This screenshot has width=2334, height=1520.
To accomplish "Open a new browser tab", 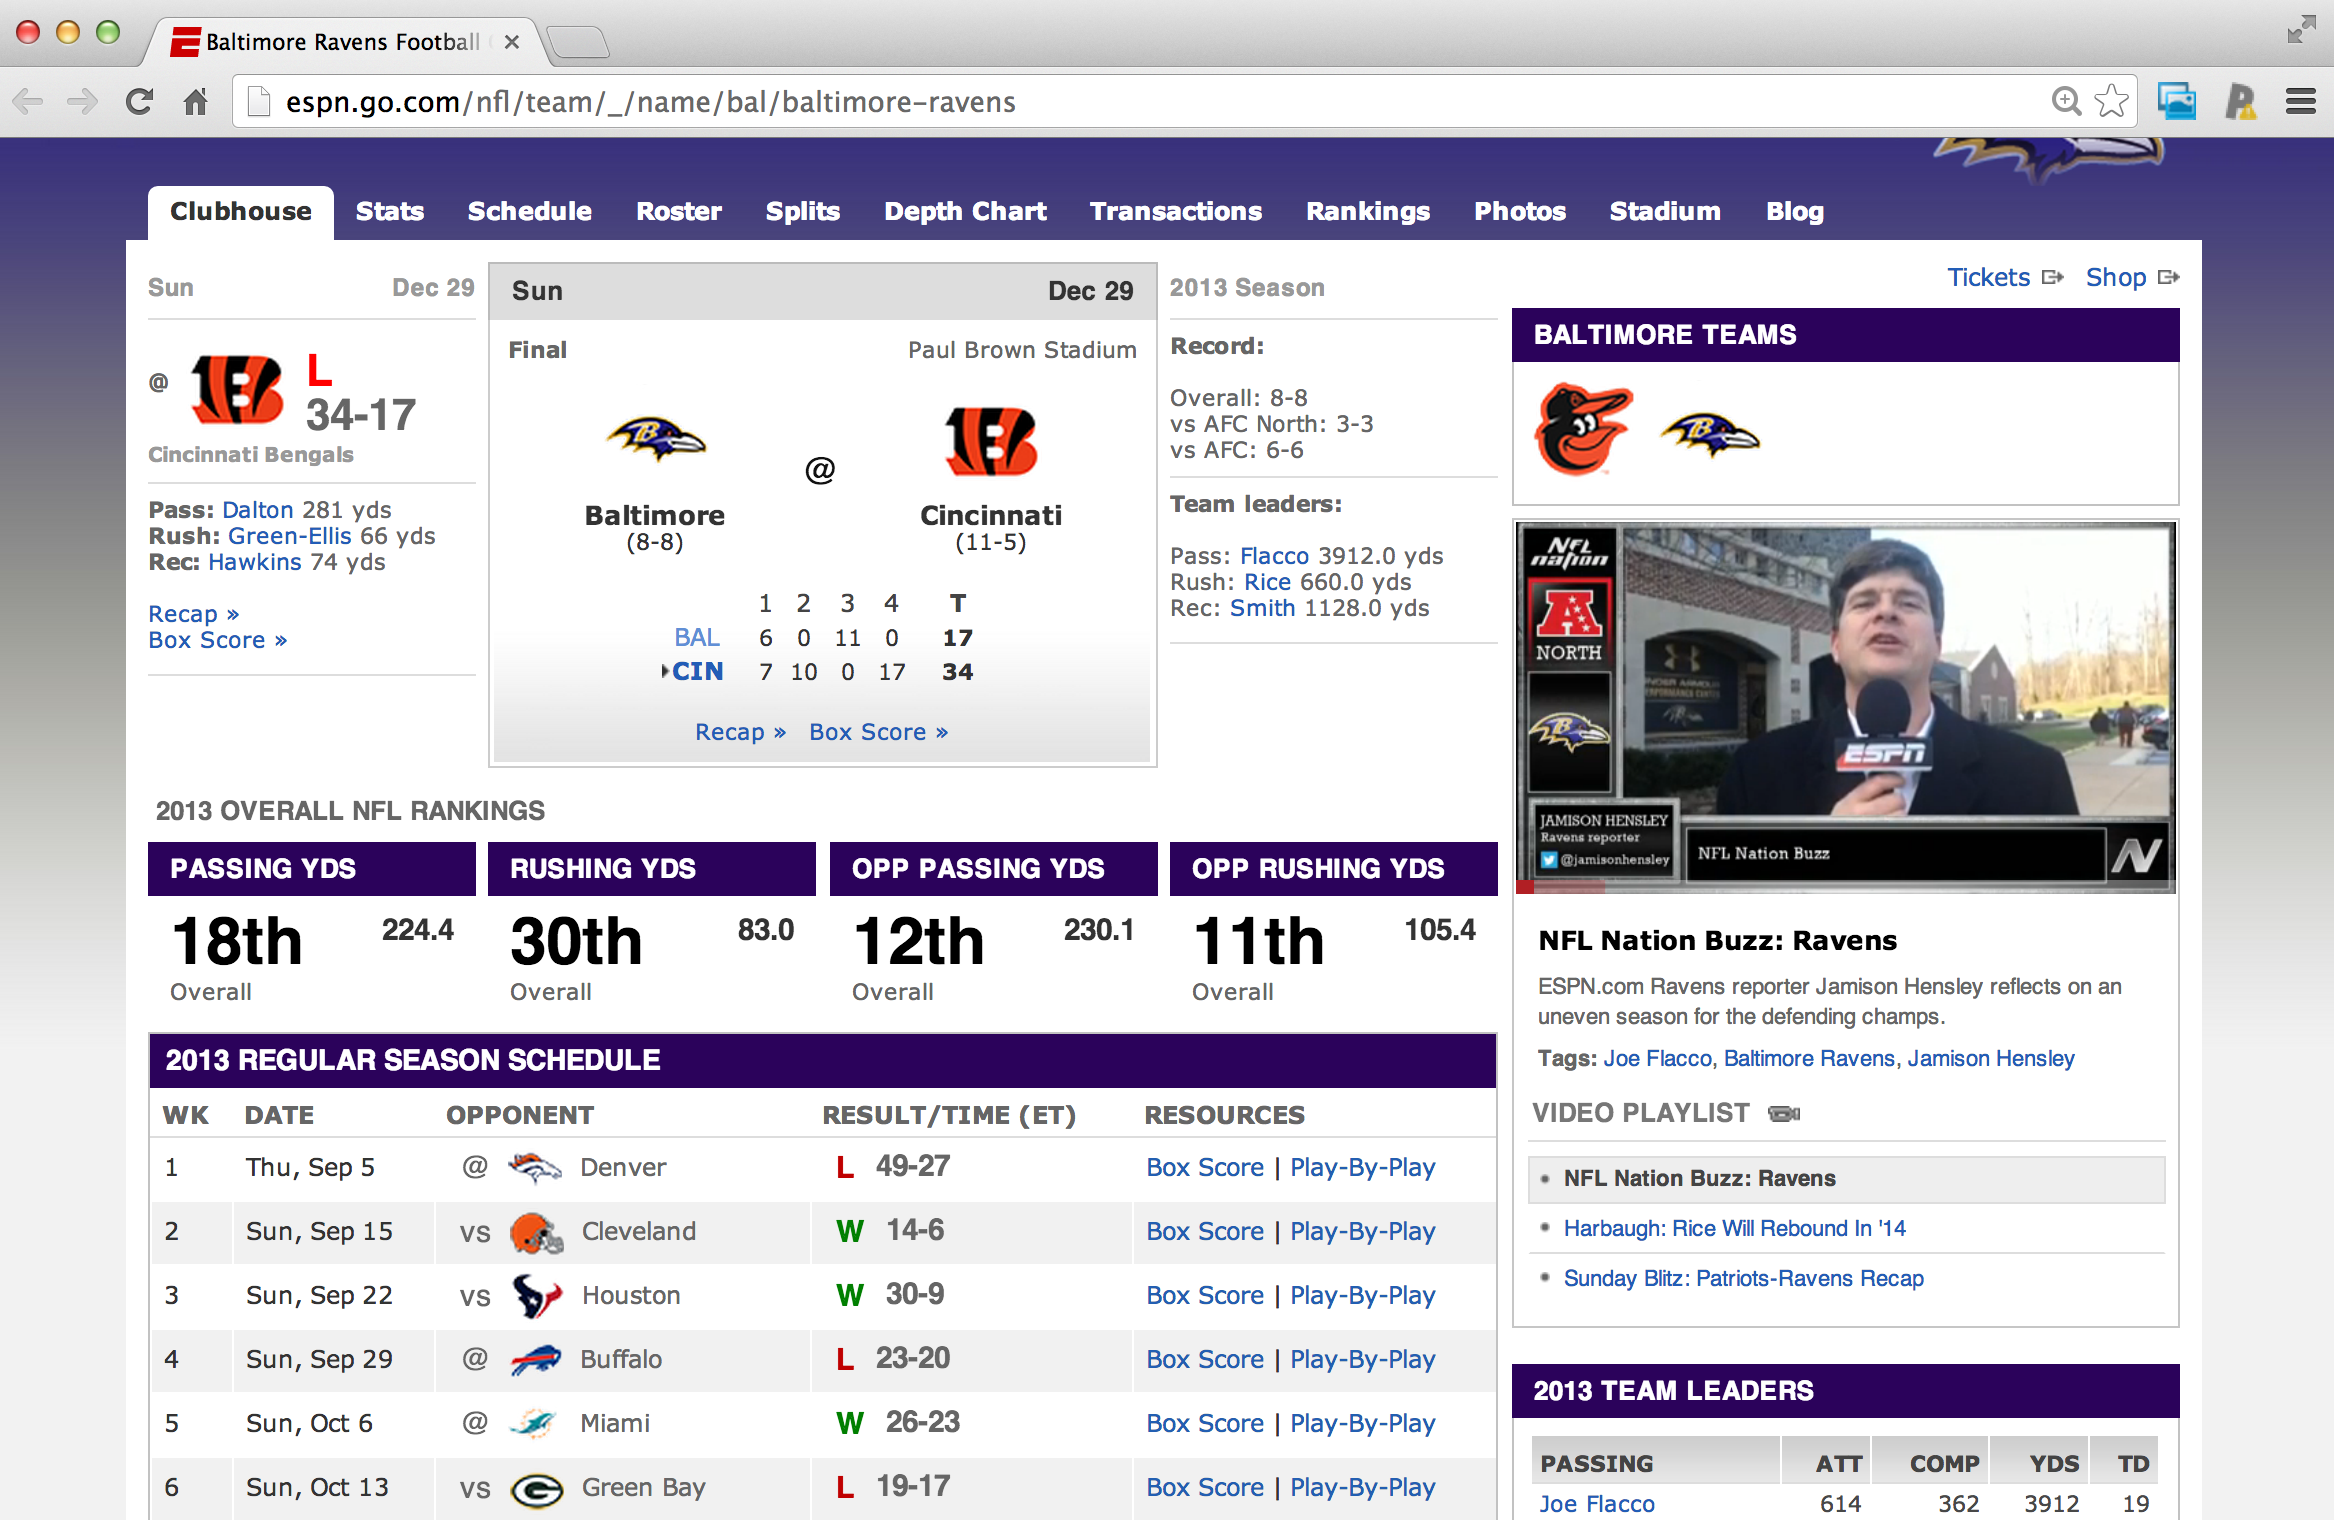I will [579, 42].
